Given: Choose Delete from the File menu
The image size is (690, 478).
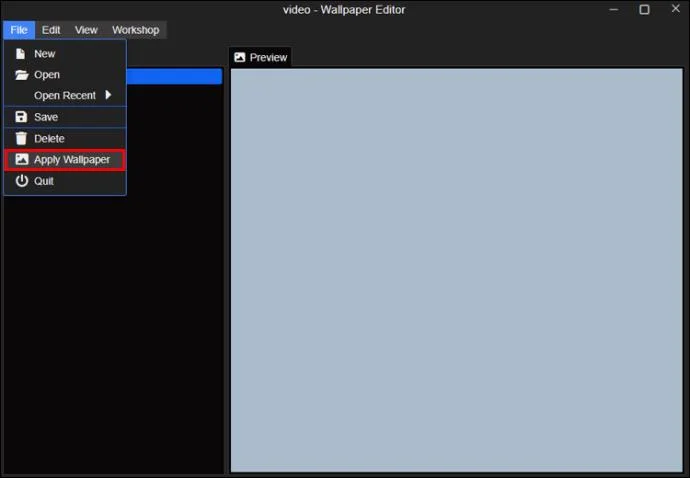Looking at the screenshot, I should point(65,139).
